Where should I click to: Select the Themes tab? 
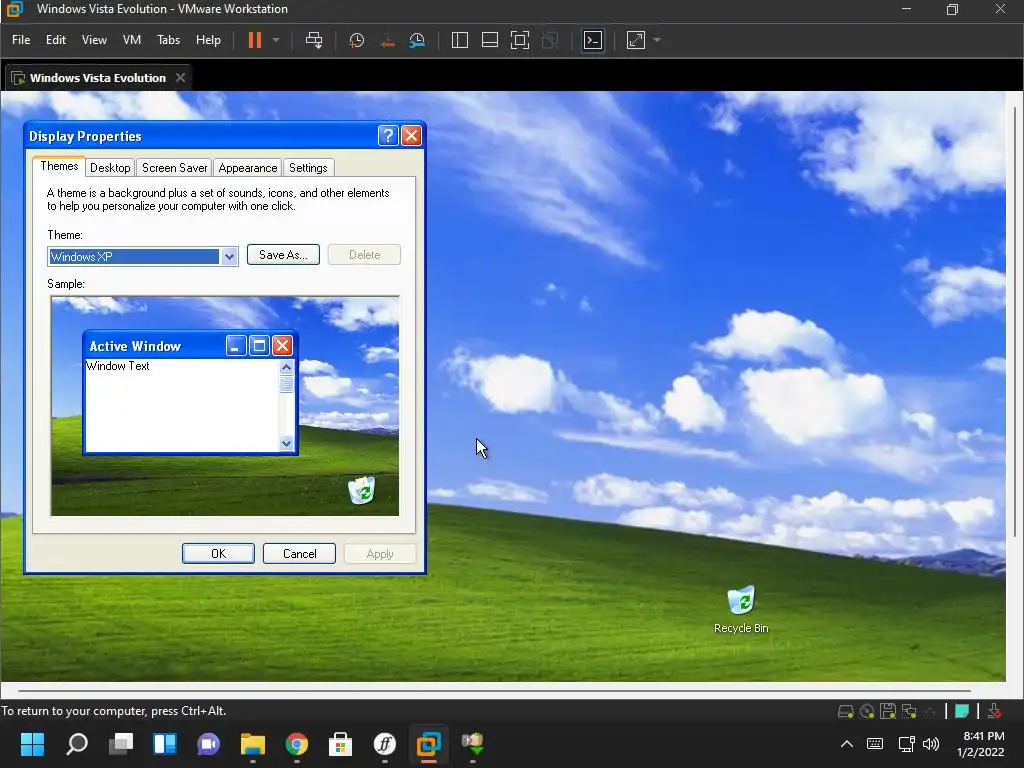coord(59,166)
